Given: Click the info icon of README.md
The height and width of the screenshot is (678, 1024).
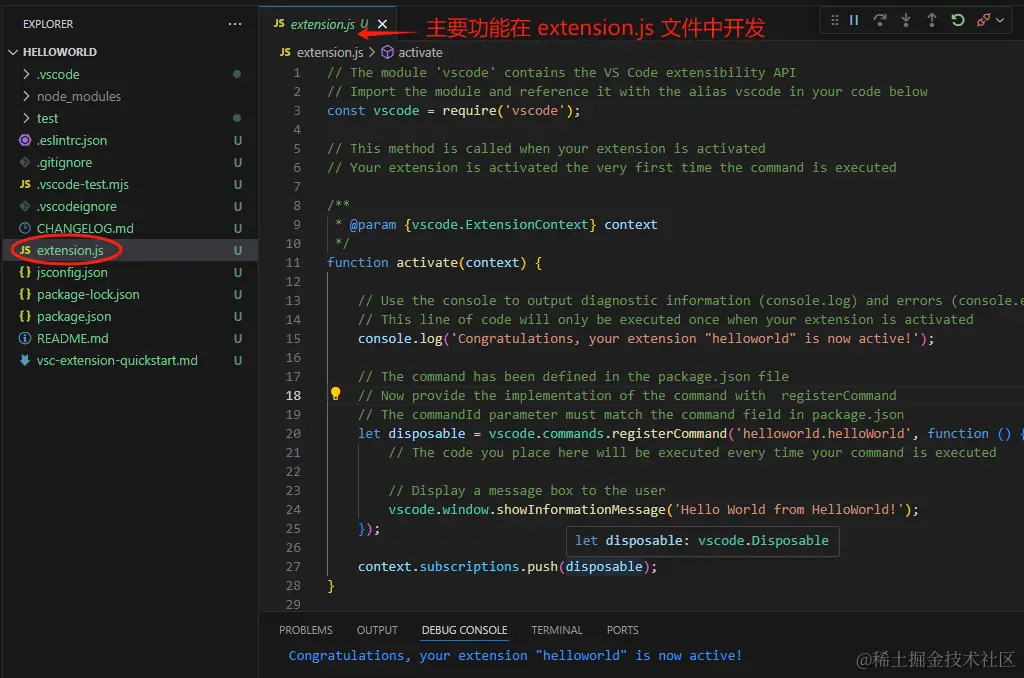Looking at the screenshot, I should coord(25,338).
